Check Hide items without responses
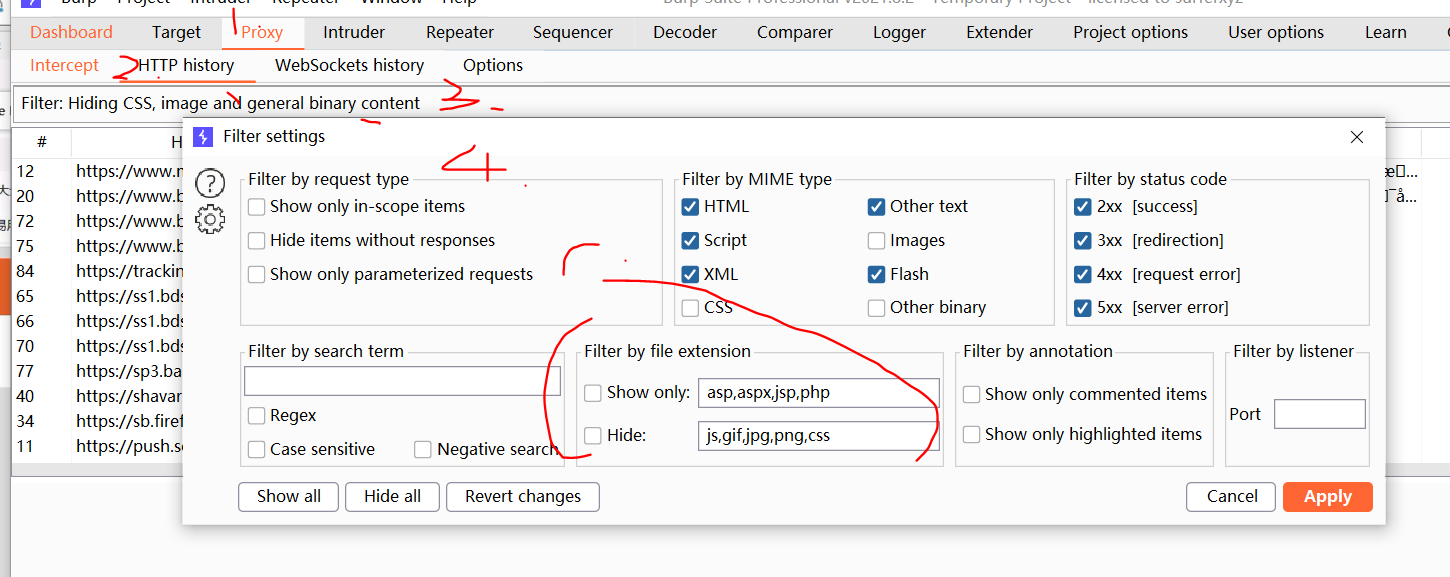Viewport: 1450px width, 577px height. [x=257, y=241]
